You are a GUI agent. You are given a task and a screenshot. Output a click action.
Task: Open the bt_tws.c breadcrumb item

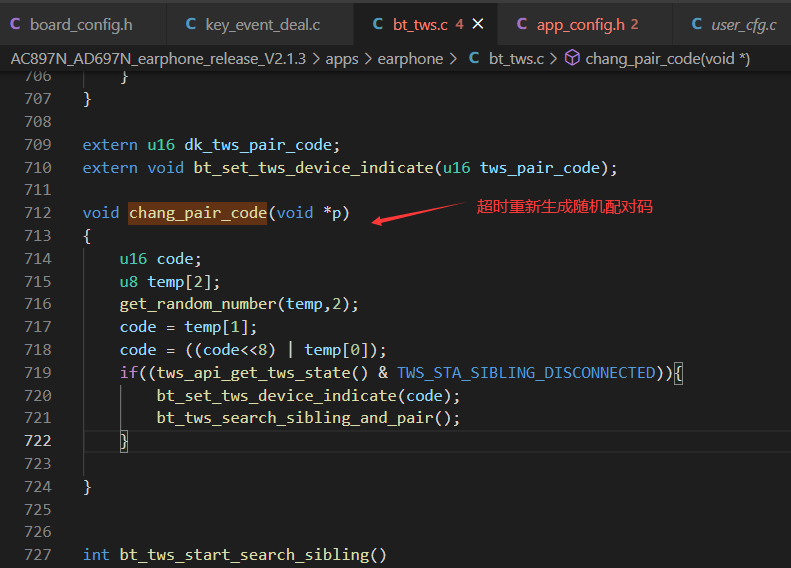tap(516, 59)
